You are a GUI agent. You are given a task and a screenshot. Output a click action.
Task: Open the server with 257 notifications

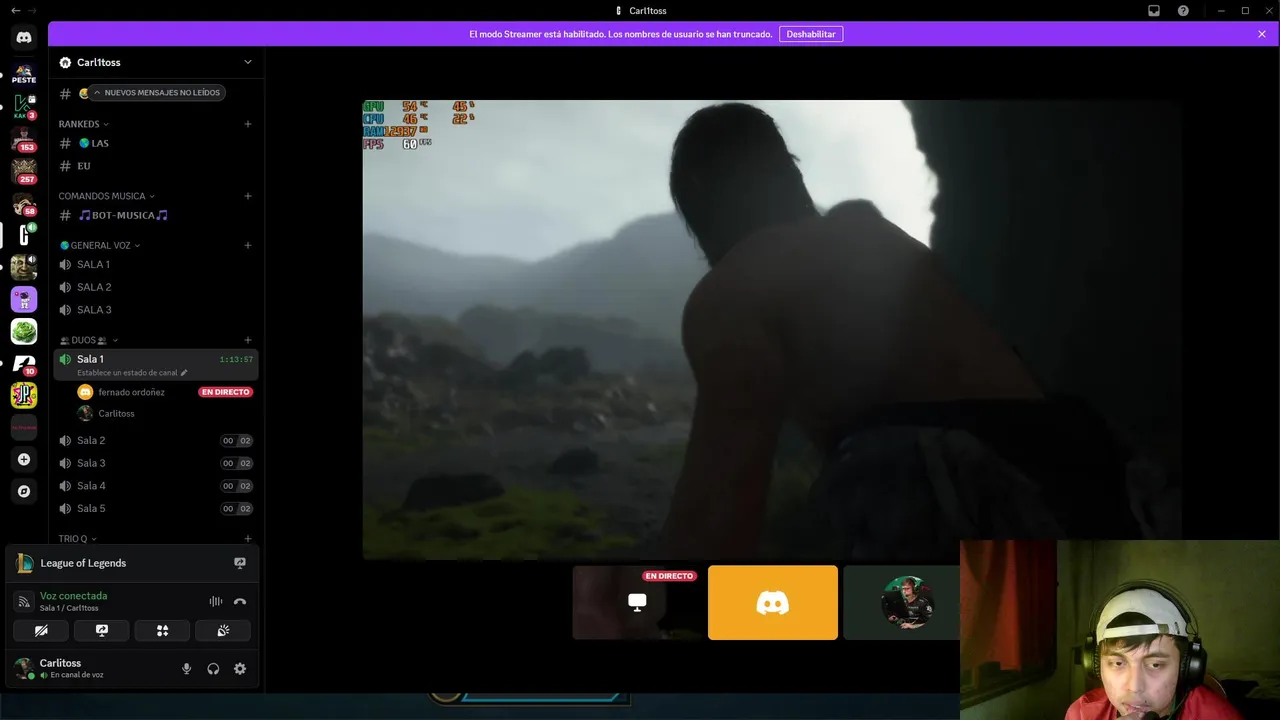point(24,171)
